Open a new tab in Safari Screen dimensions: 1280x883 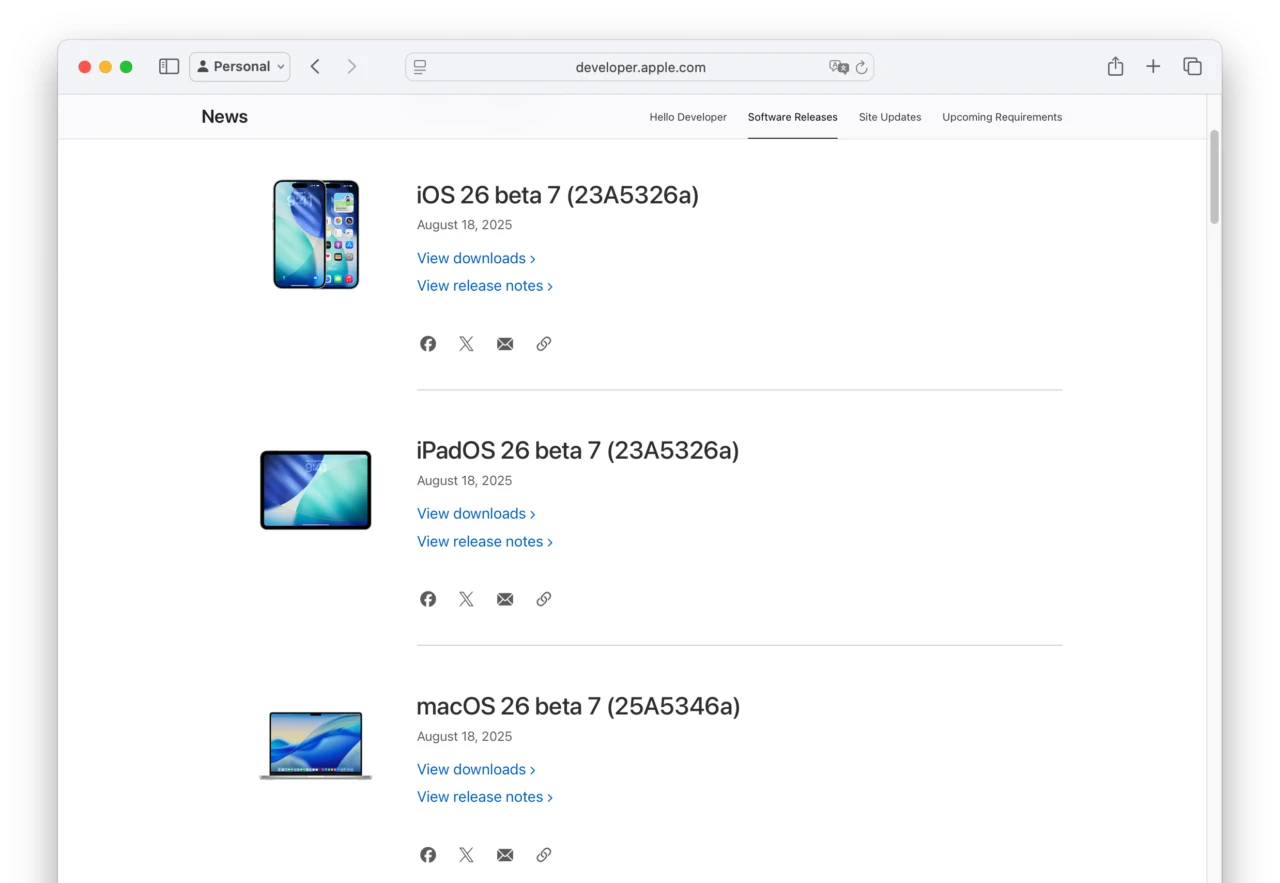pos(1153,66)
